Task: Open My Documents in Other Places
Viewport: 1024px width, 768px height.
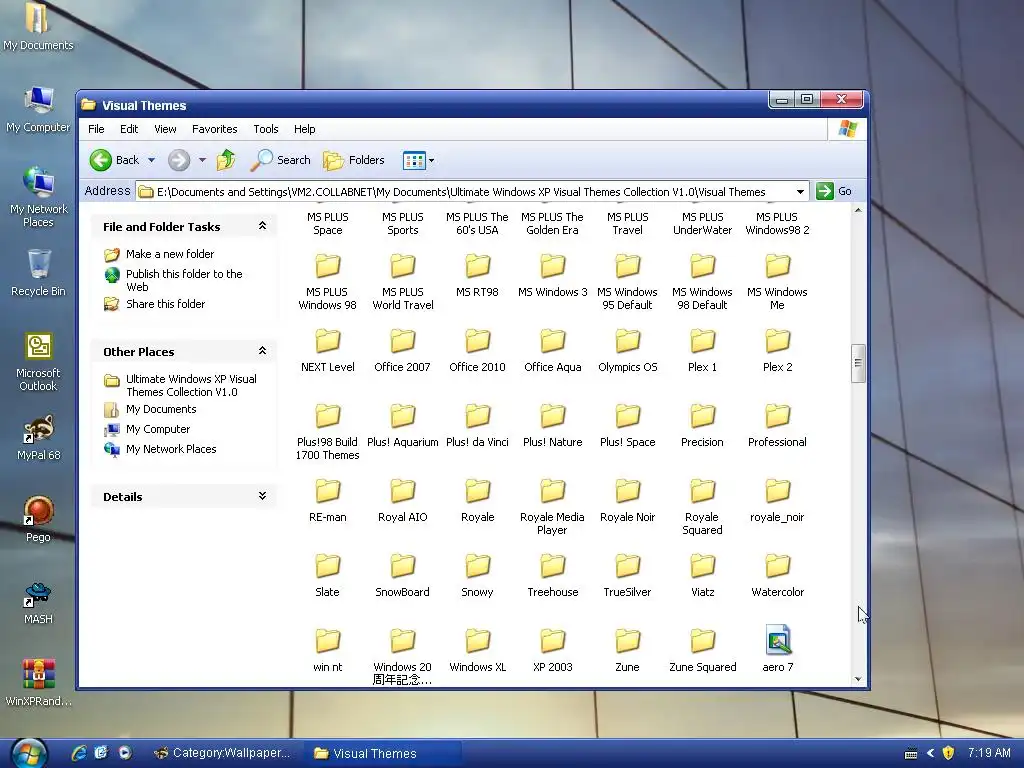Action: click(161, 409)
